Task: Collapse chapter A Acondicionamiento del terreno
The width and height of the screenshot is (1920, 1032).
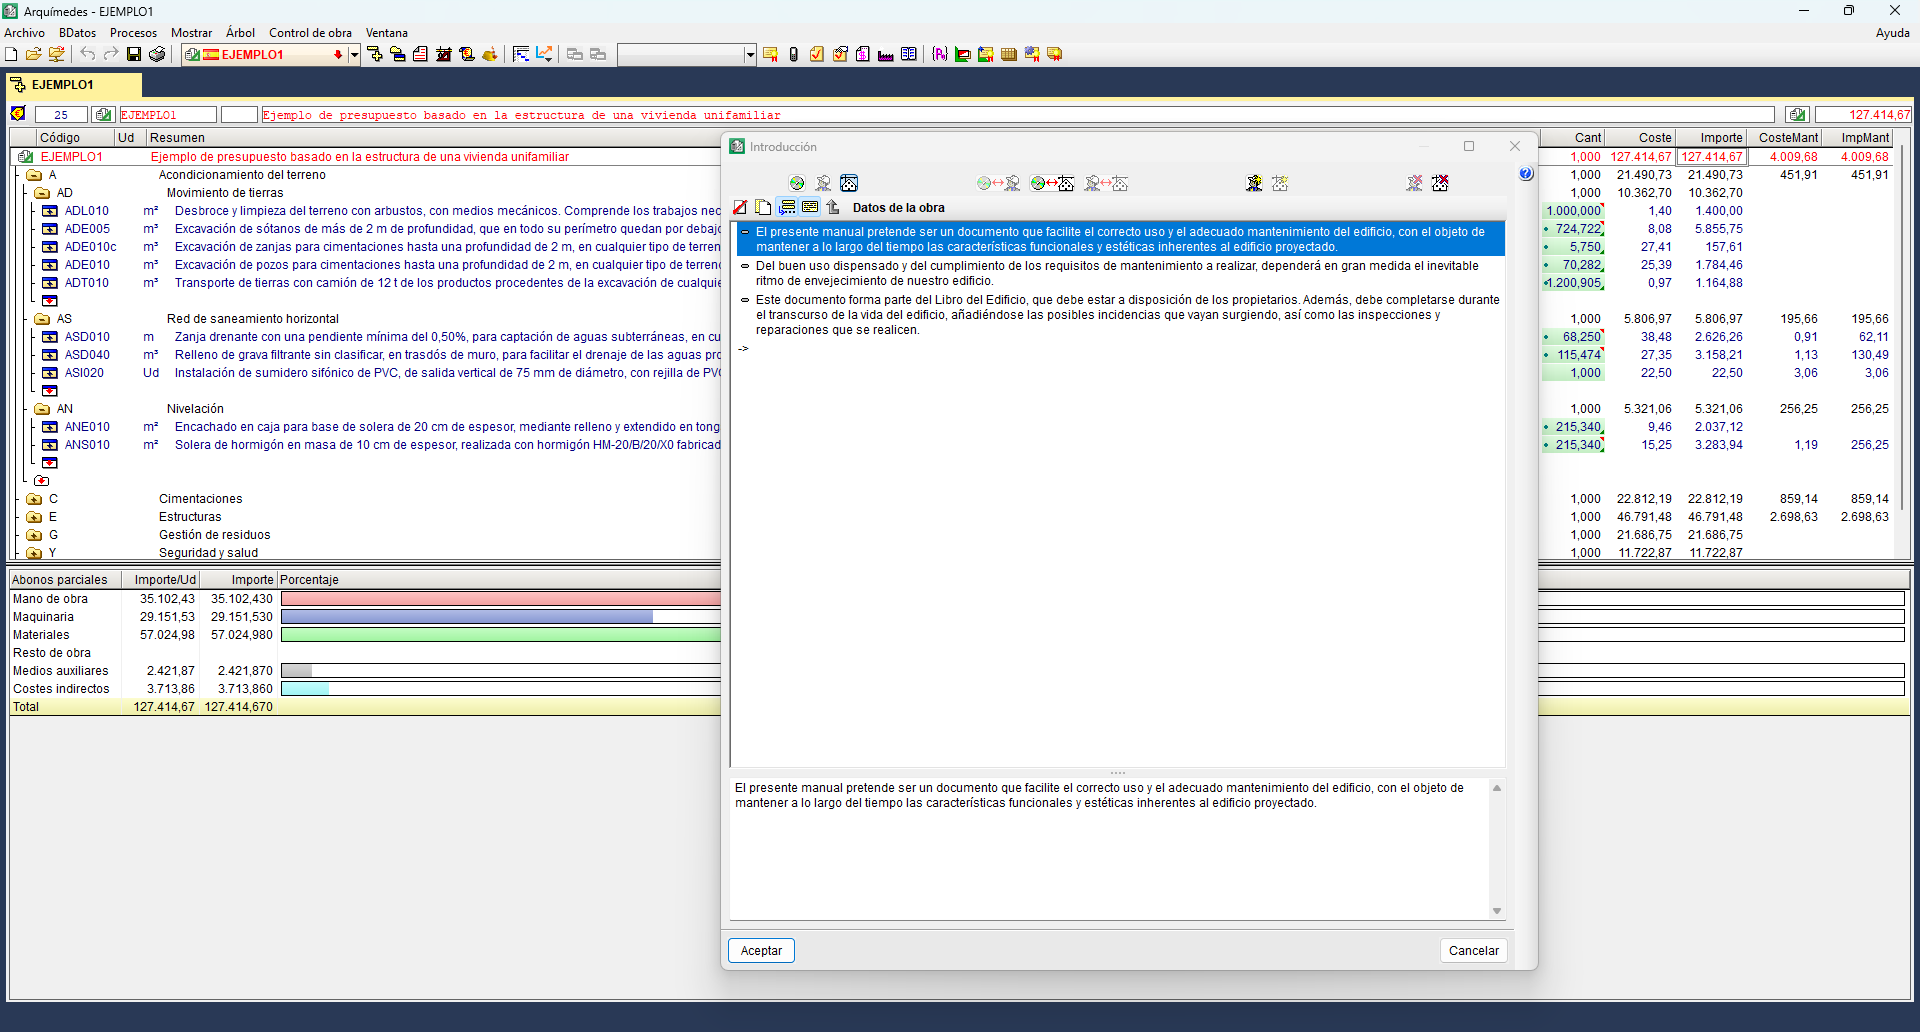Action: click(x=34, y=175)
